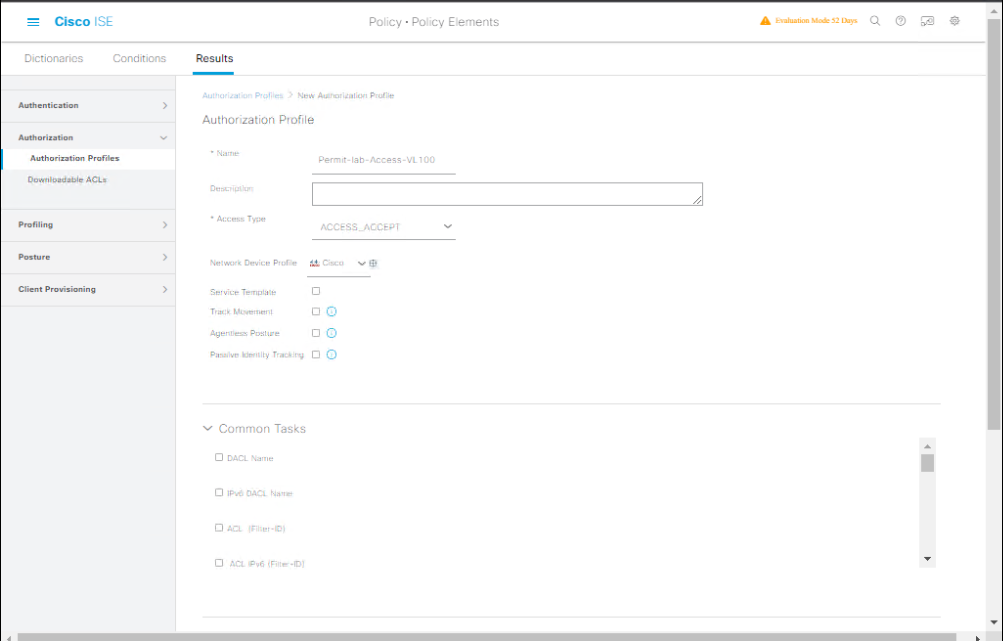Open the search magnifier icon
The width and height of the screenshot is (1003, 641).
(875, 20)
